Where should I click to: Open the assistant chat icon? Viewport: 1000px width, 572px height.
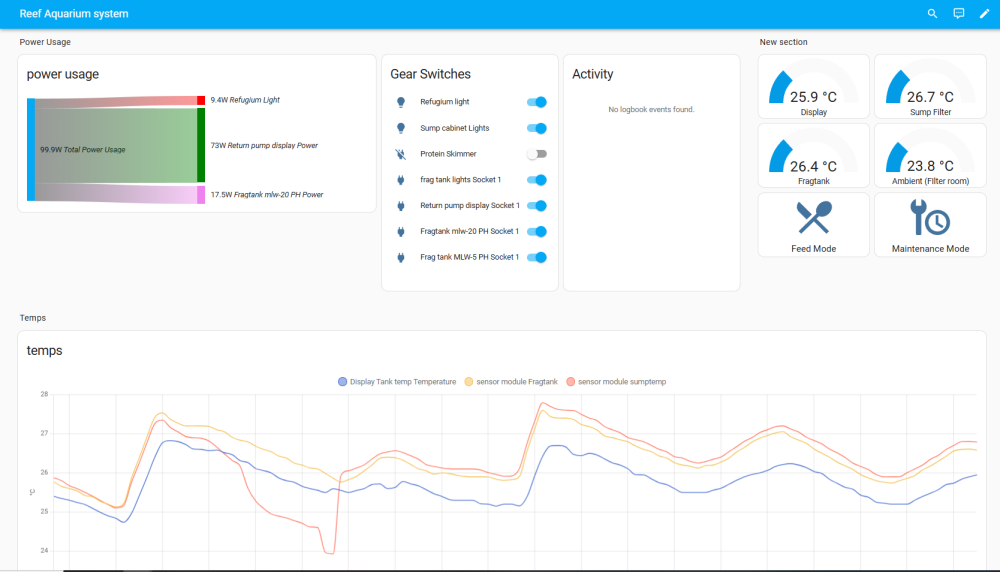tap(958, 14)
